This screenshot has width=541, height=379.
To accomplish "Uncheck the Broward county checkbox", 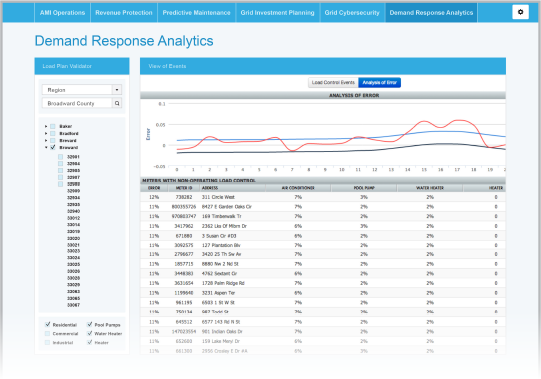I will pyautogui.click(x=53, y=147).
